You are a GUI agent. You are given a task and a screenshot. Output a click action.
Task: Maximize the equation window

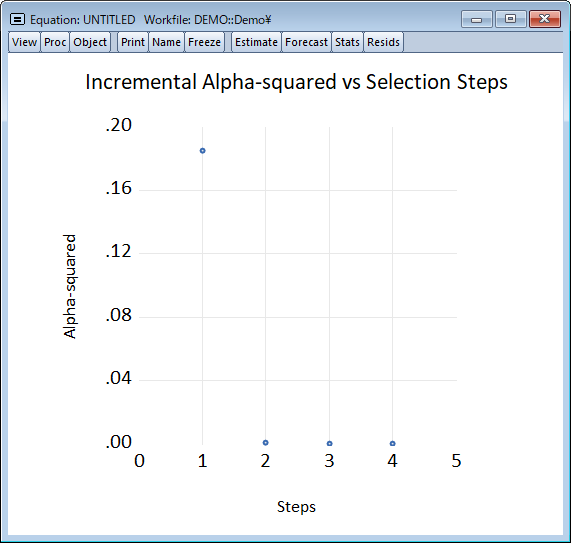[511, 19]
